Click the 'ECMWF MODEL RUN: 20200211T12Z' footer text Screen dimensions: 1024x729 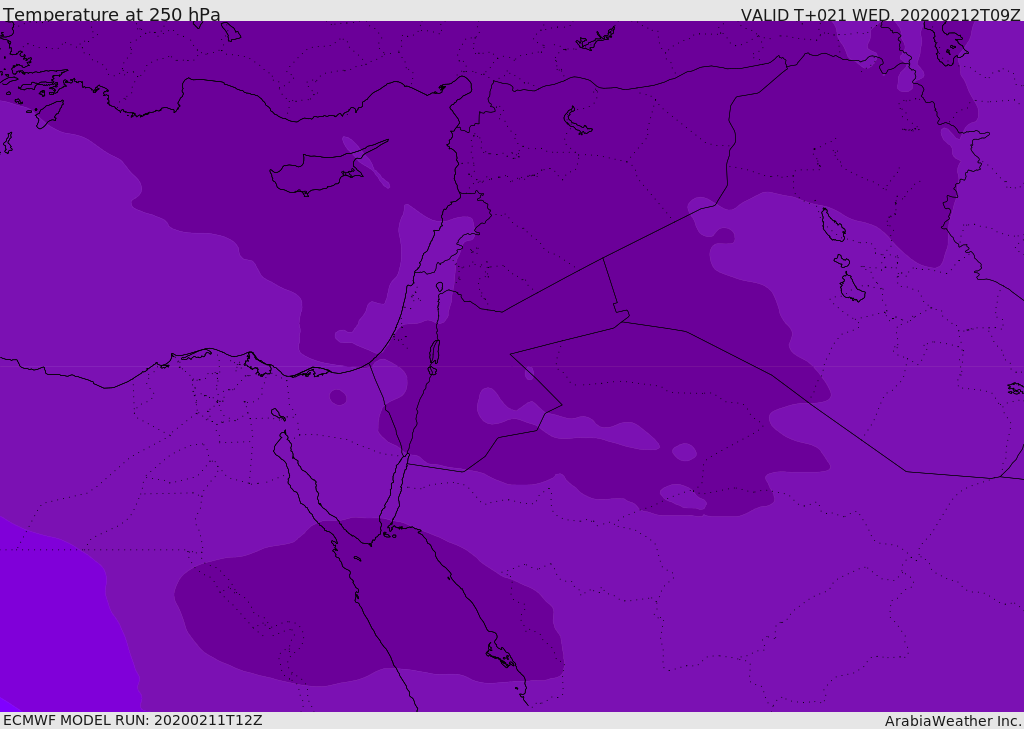pyautogui.click(x=133, y=720)
